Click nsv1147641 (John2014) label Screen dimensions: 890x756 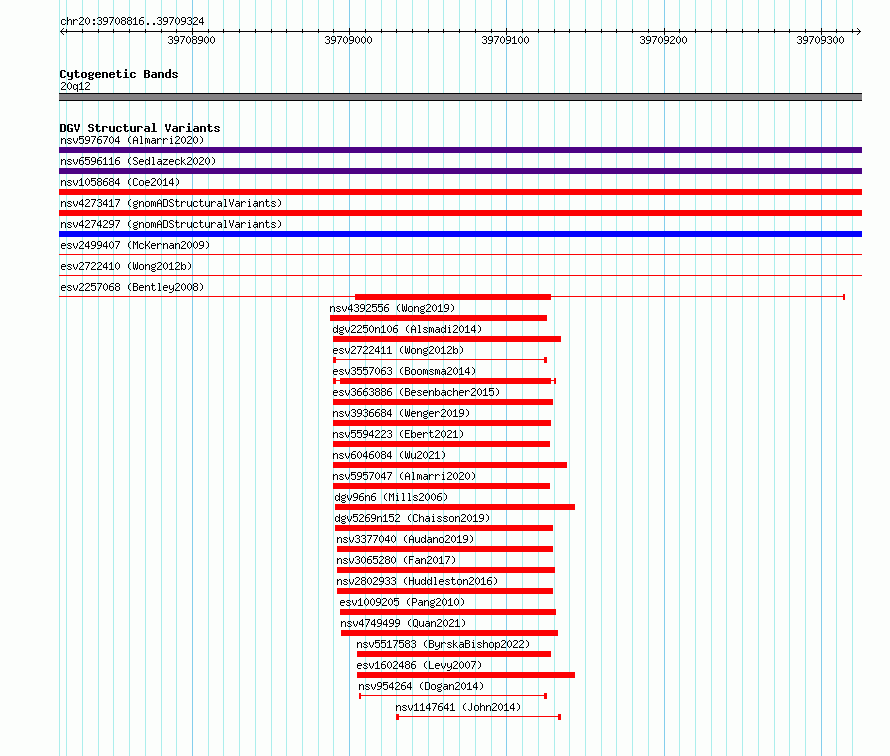click(458, 707)
